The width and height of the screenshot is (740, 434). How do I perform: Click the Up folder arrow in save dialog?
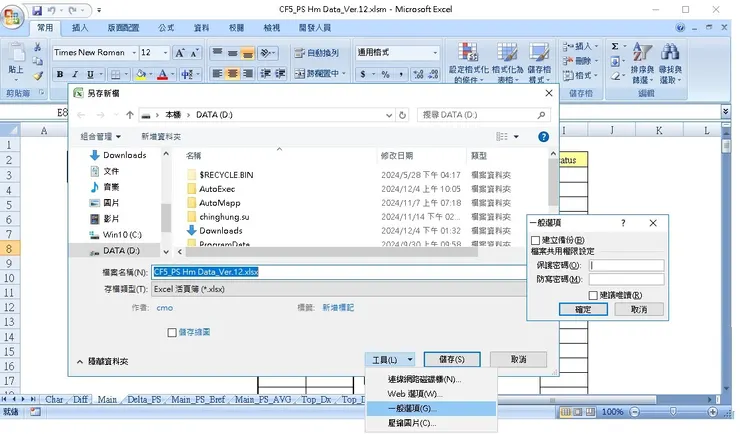130,115
